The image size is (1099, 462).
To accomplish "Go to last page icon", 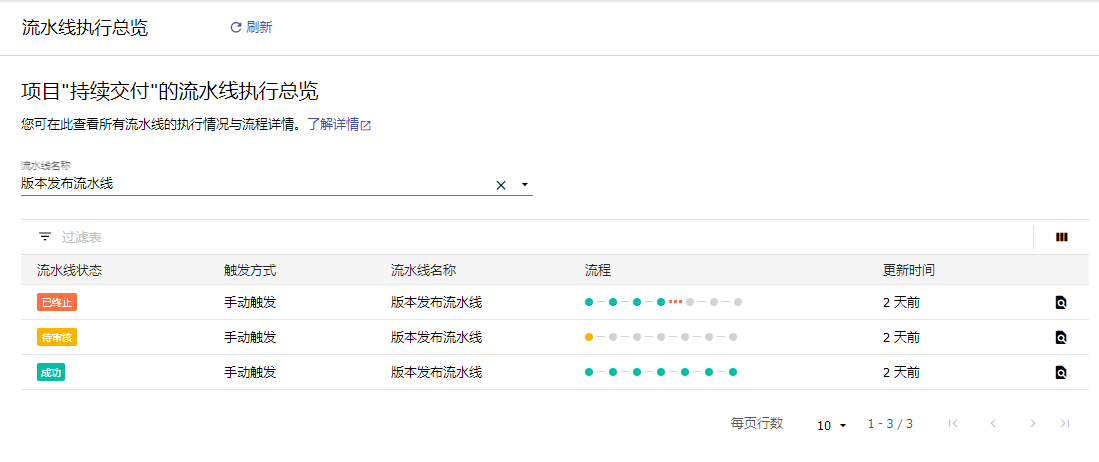I will click(1065, 423).
